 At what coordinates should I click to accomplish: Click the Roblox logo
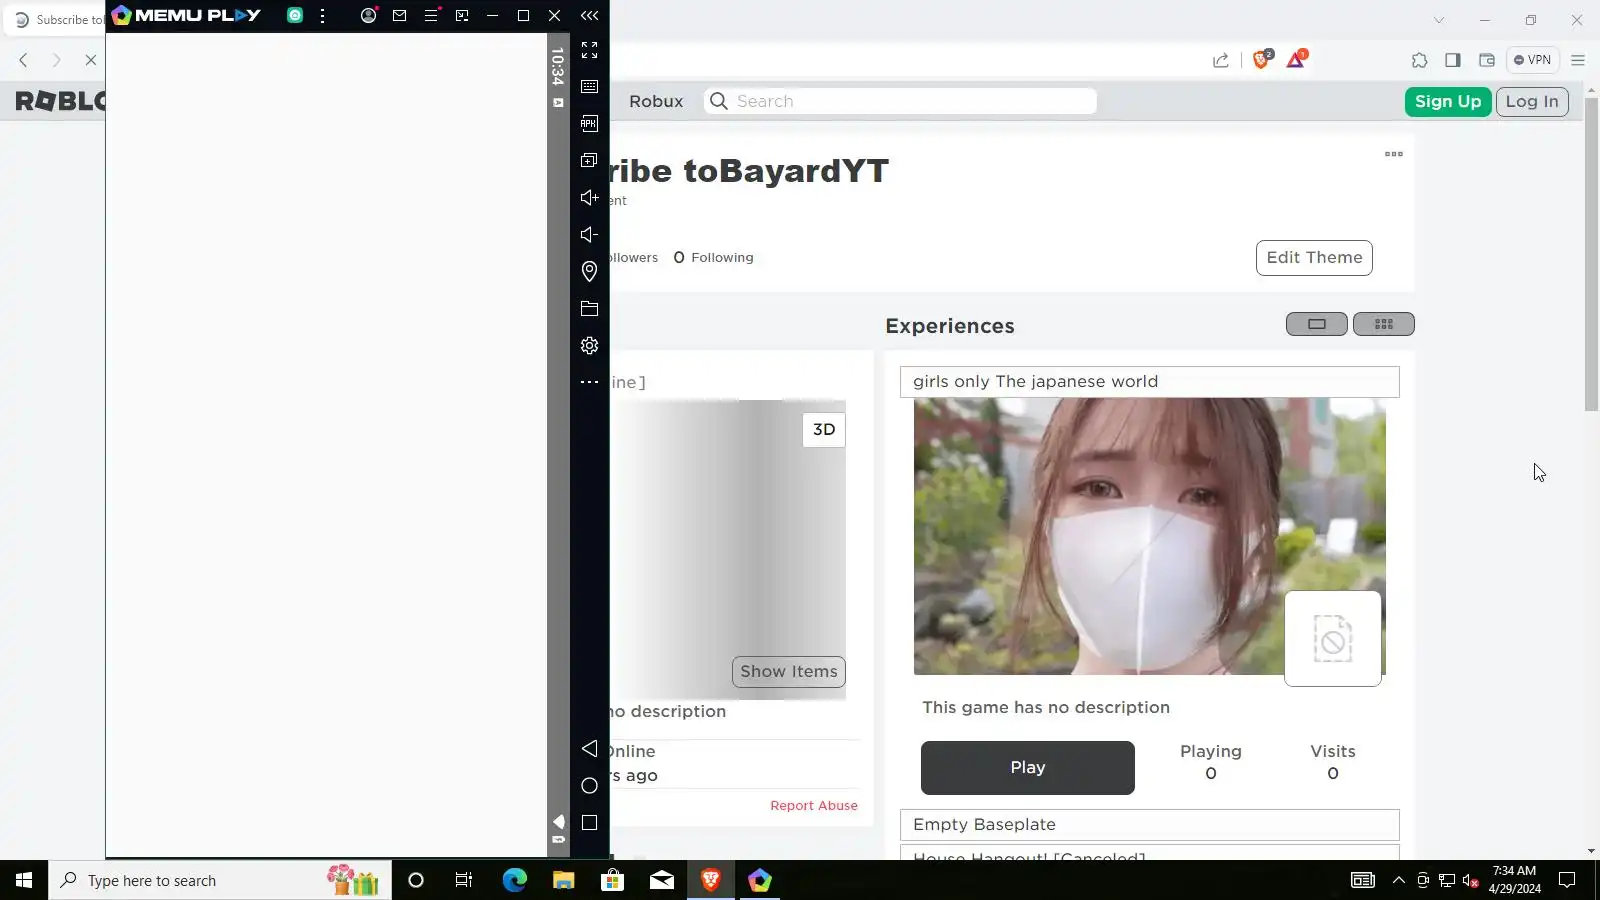pos(60,101)
